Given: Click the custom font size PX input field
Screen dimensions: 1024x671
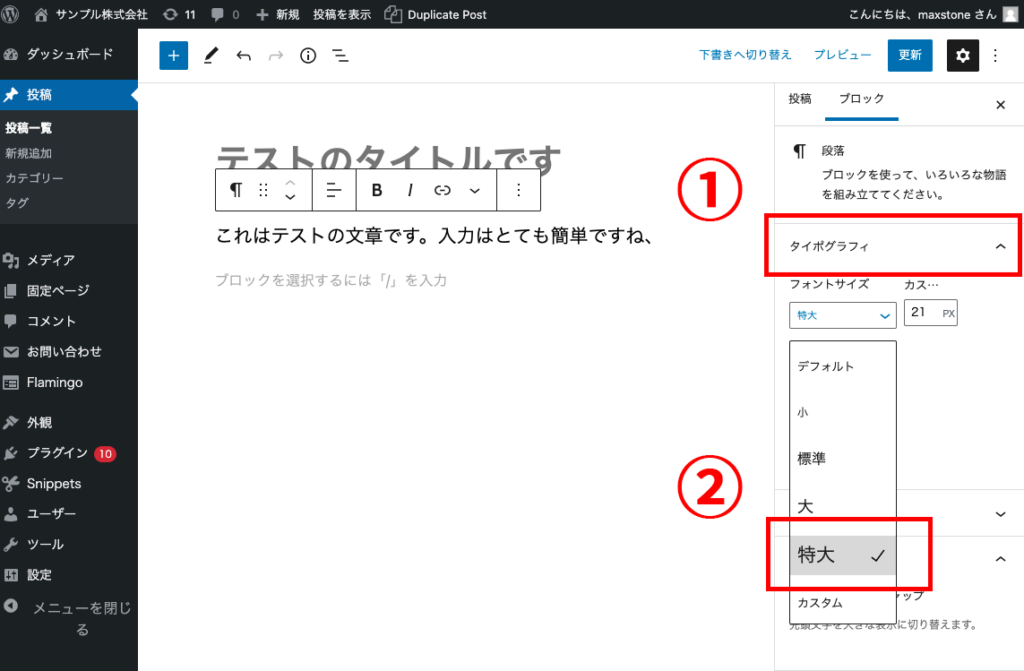Looking at the screenshot, I should coord(931,312).
